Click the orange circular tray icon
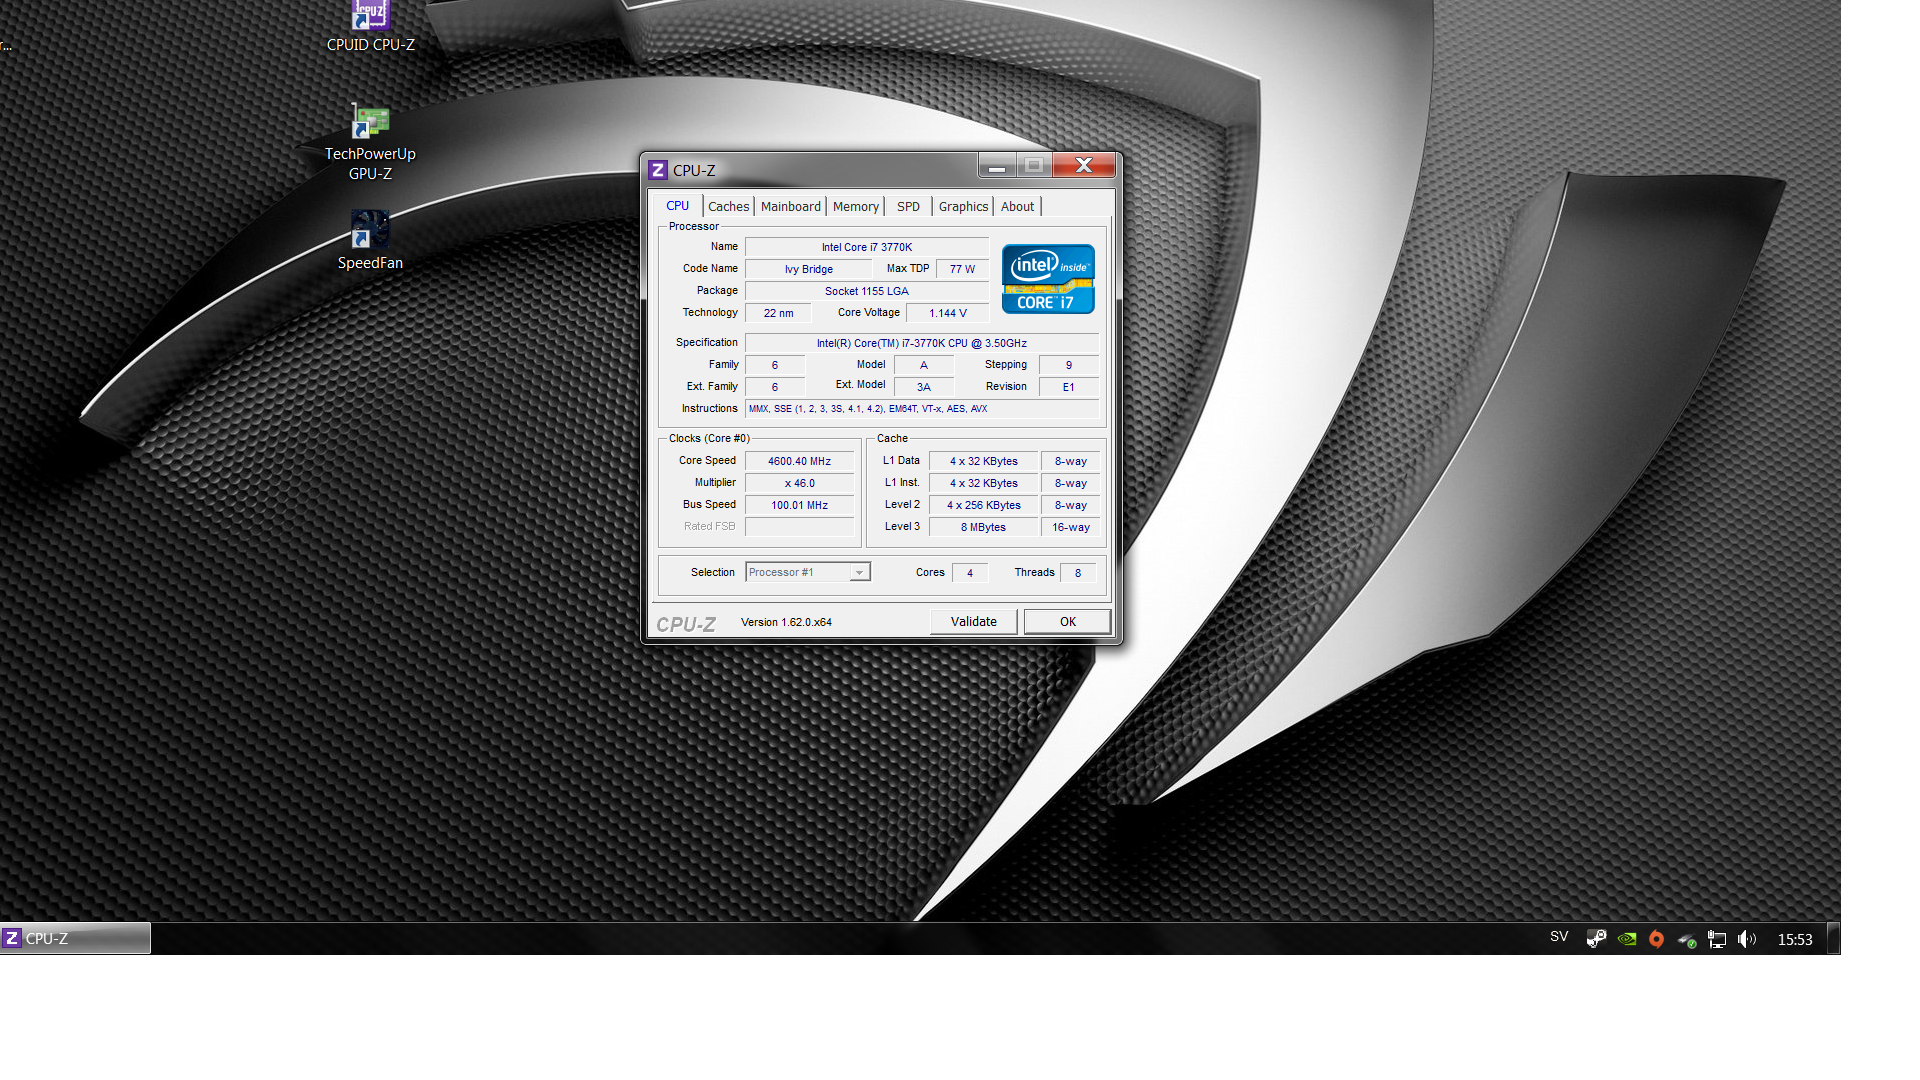 point(1656,939)
